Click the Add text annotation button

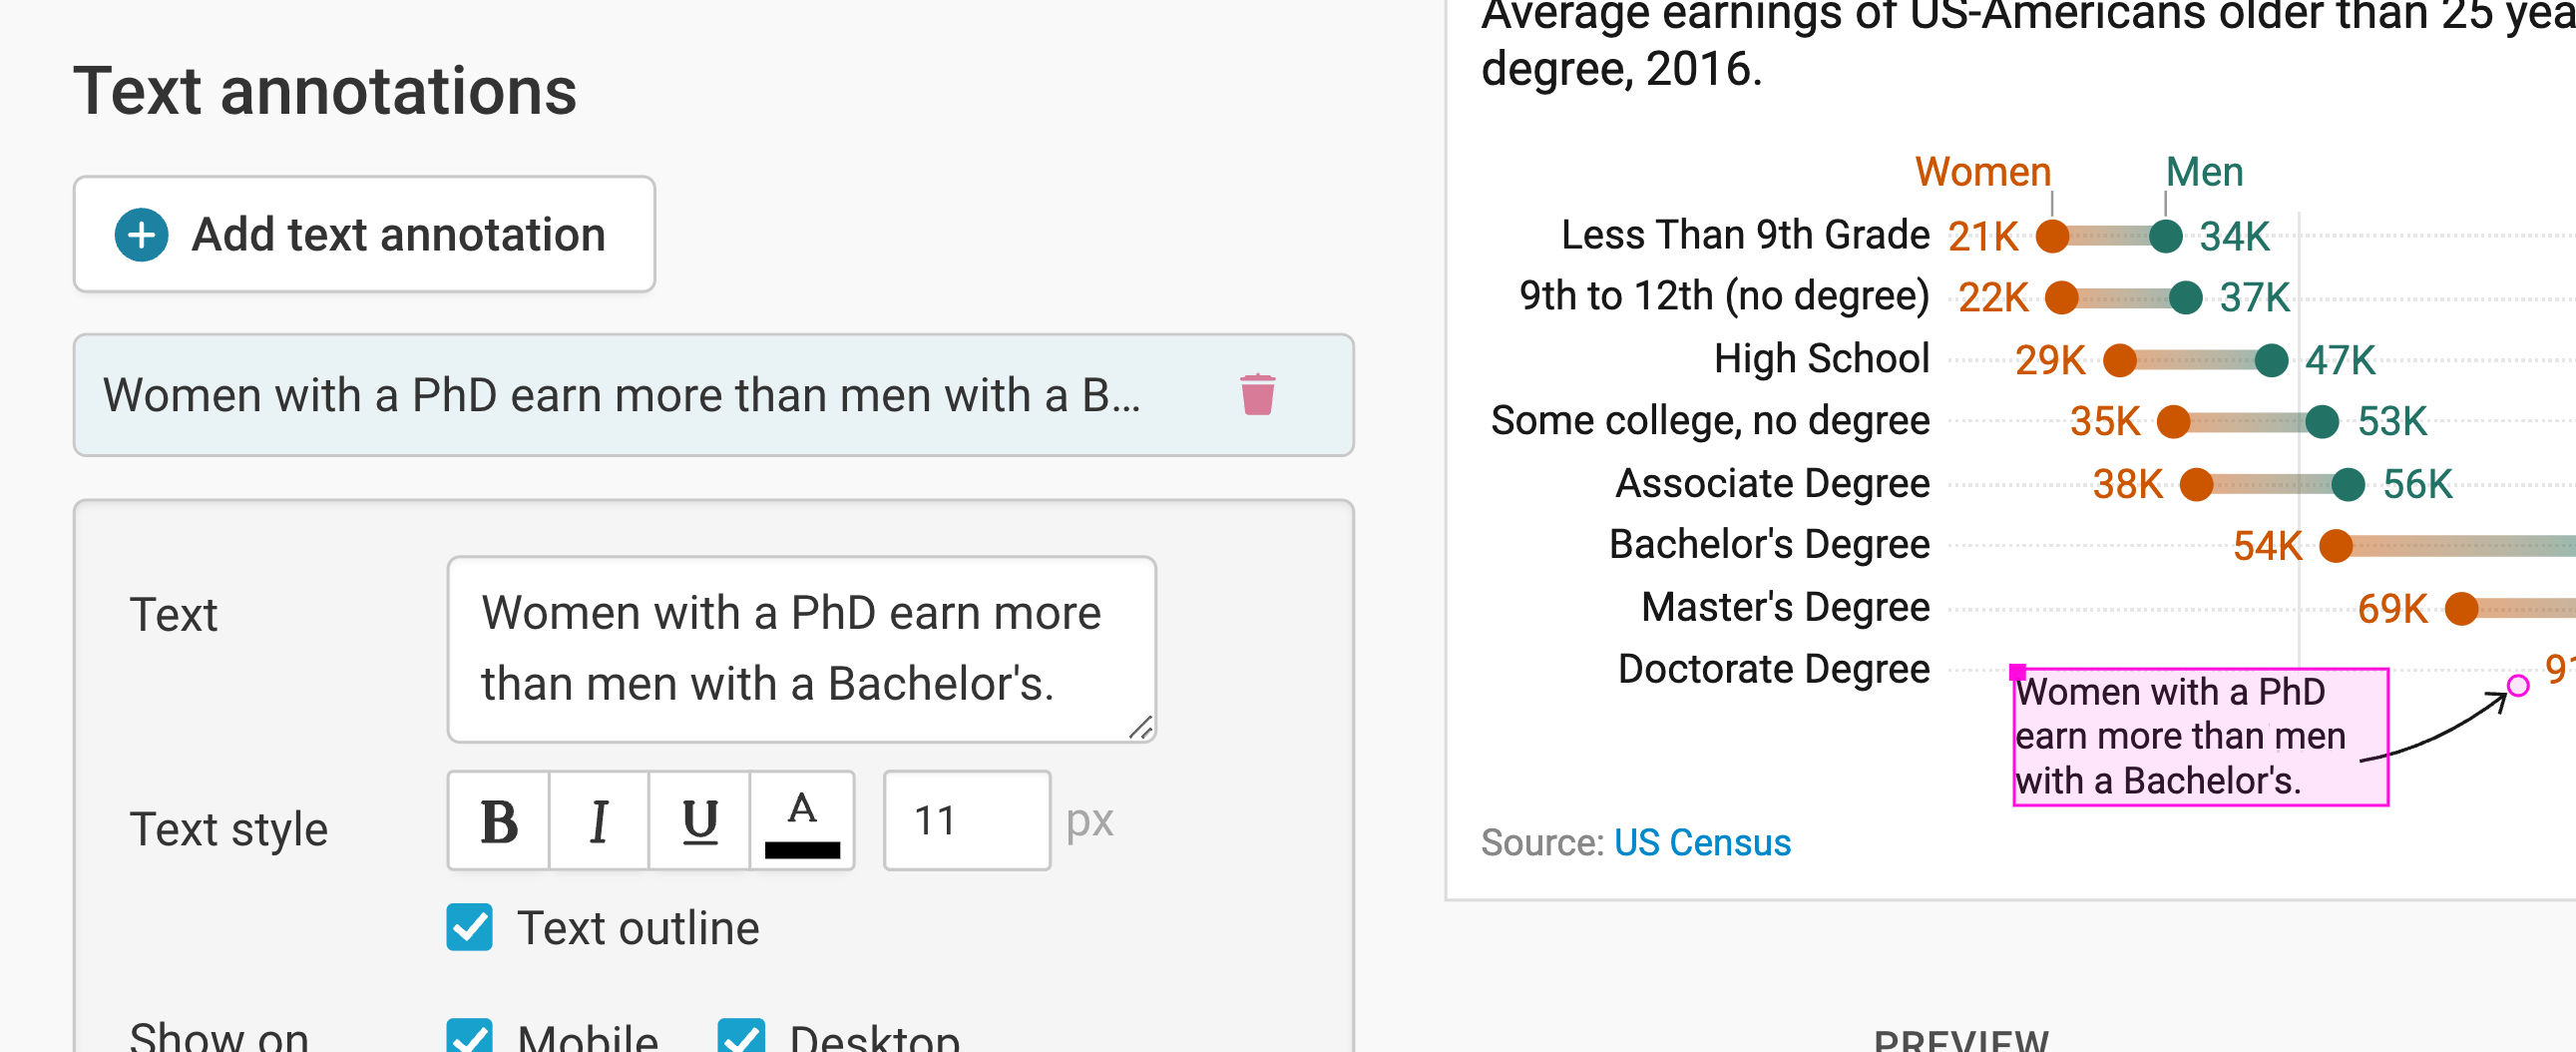pos(364,235)
